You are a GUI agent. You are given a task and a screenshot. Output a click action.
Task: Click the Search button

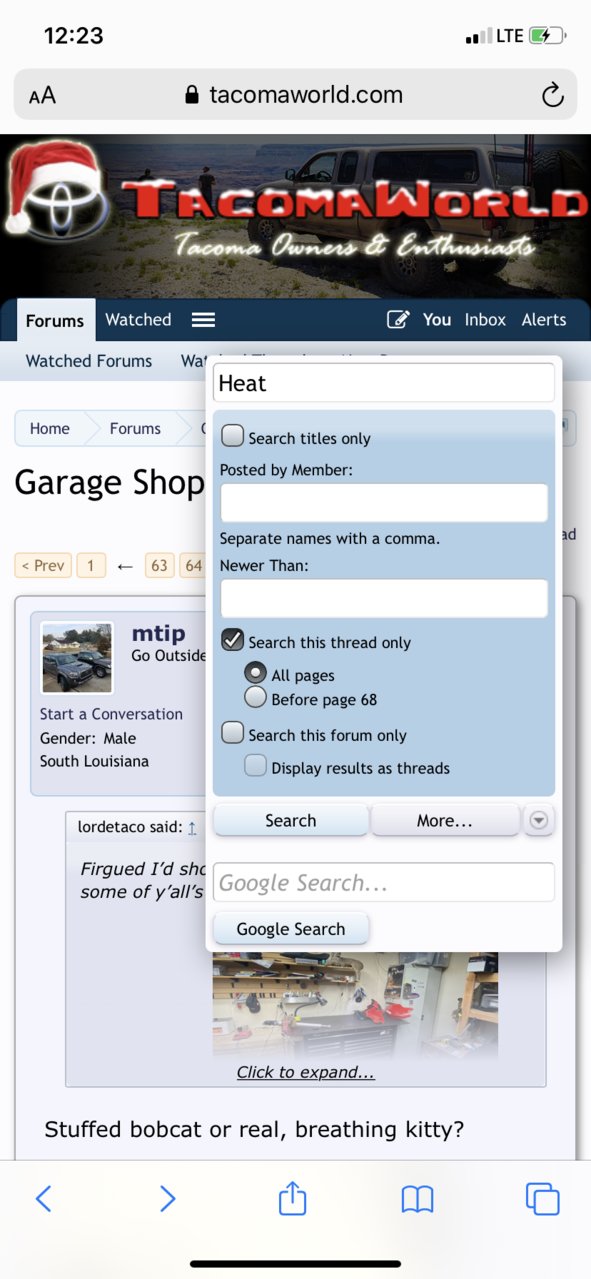(x=291, y=820)
